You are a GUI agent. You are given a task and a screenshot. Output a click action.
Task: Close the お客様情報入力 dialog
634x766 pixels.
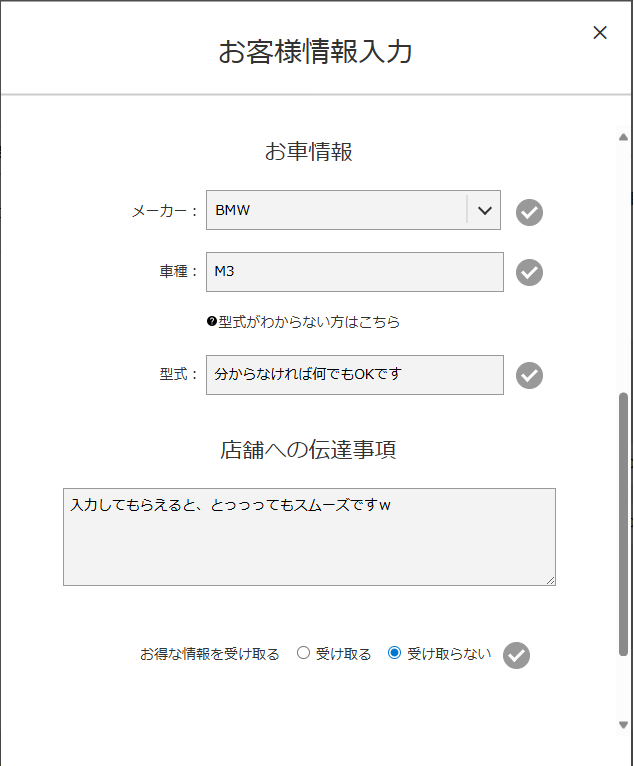[x=600, y=32]
